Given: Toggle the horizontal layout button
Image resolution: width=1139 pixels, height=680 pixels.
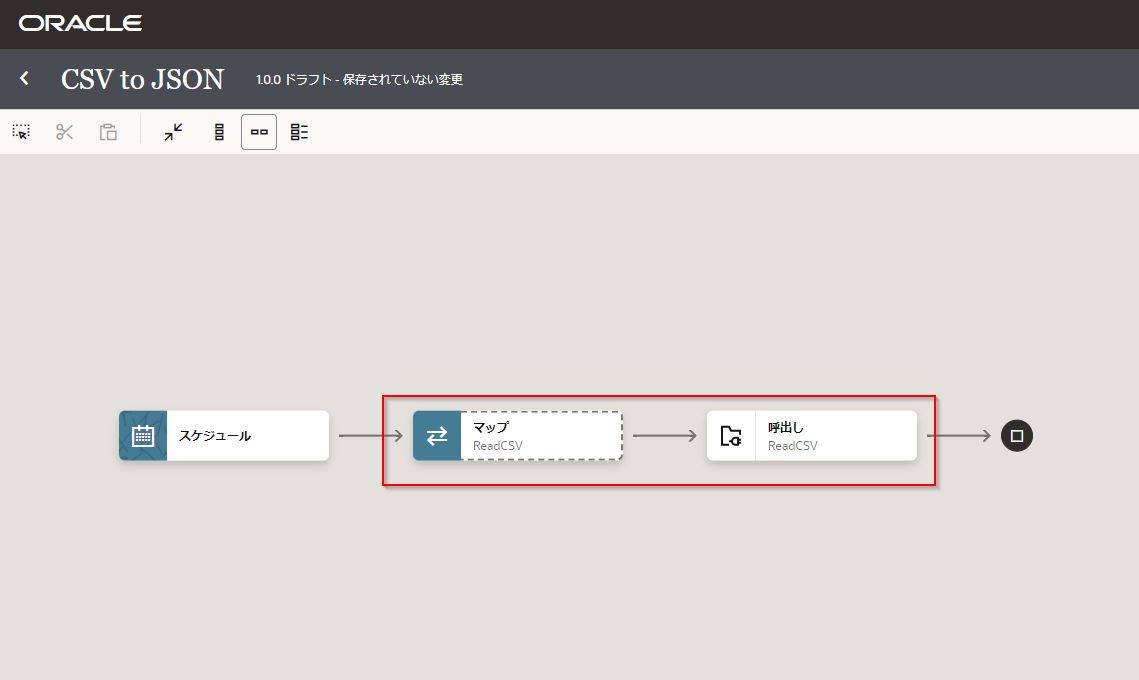Looking at the screenshot, I should tap(259, 132).
